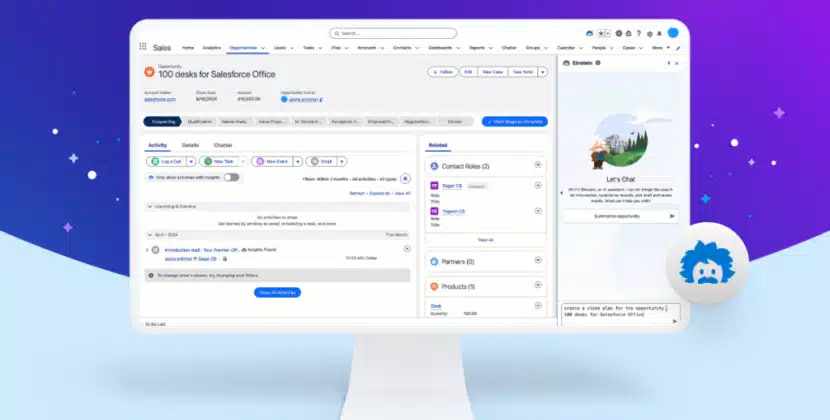Open the Home tab

[188, 48]
